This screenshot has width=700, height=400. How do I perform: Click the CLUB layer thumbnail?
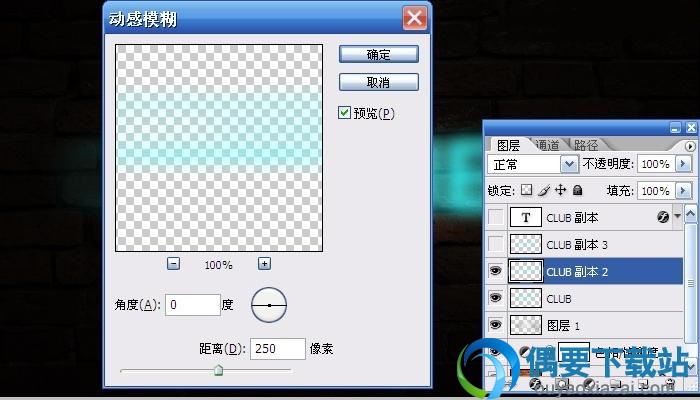click(x=526, y=298)
